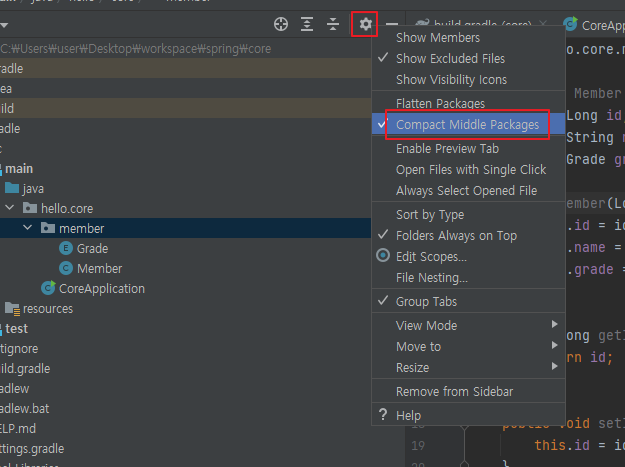This screenshot has height=467, width=625.
Task: Enable Flatten Packages option
Action: [468, 104]
